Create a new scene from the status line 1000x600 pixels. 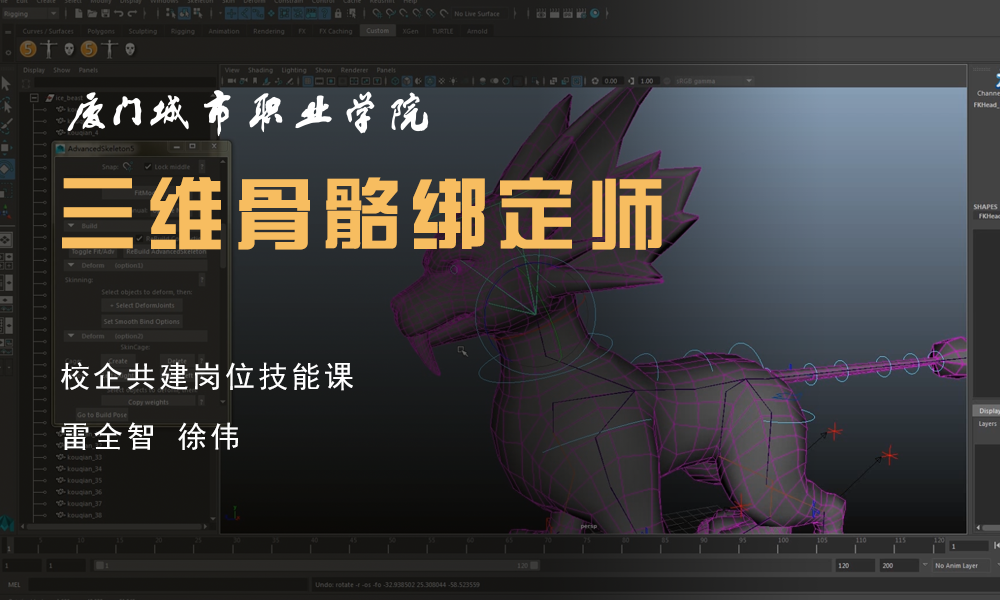tap(78, 13)
